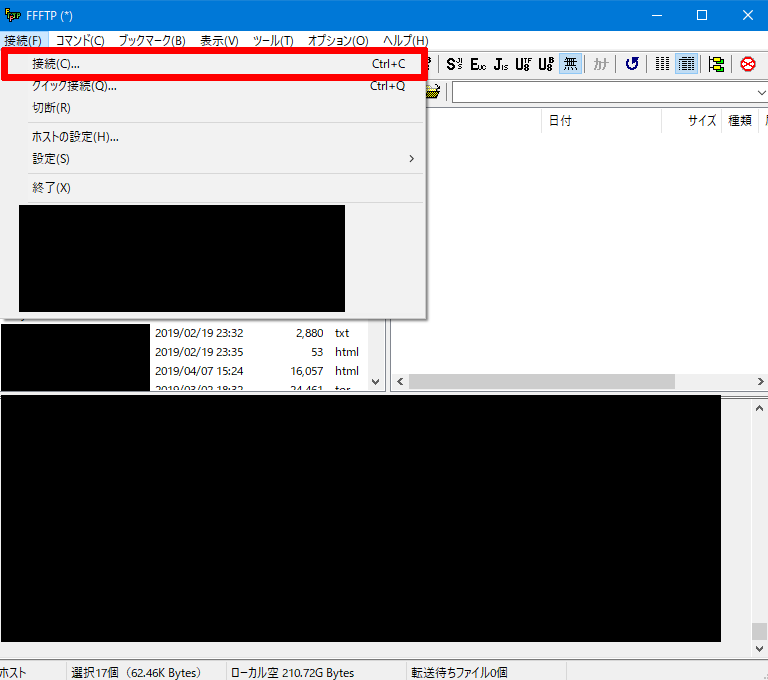Click the folder sync tree icon

(716, 64)
